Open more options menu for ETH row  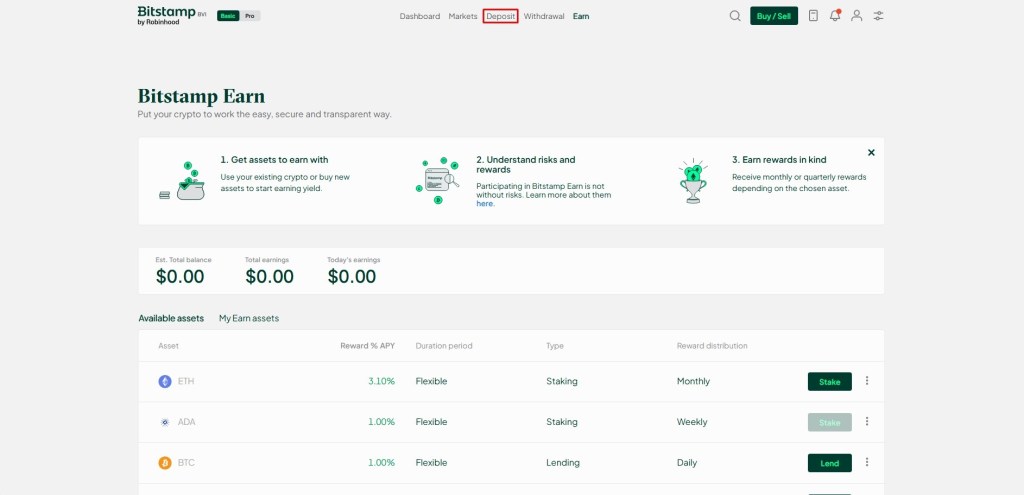[x=867, y=381]
